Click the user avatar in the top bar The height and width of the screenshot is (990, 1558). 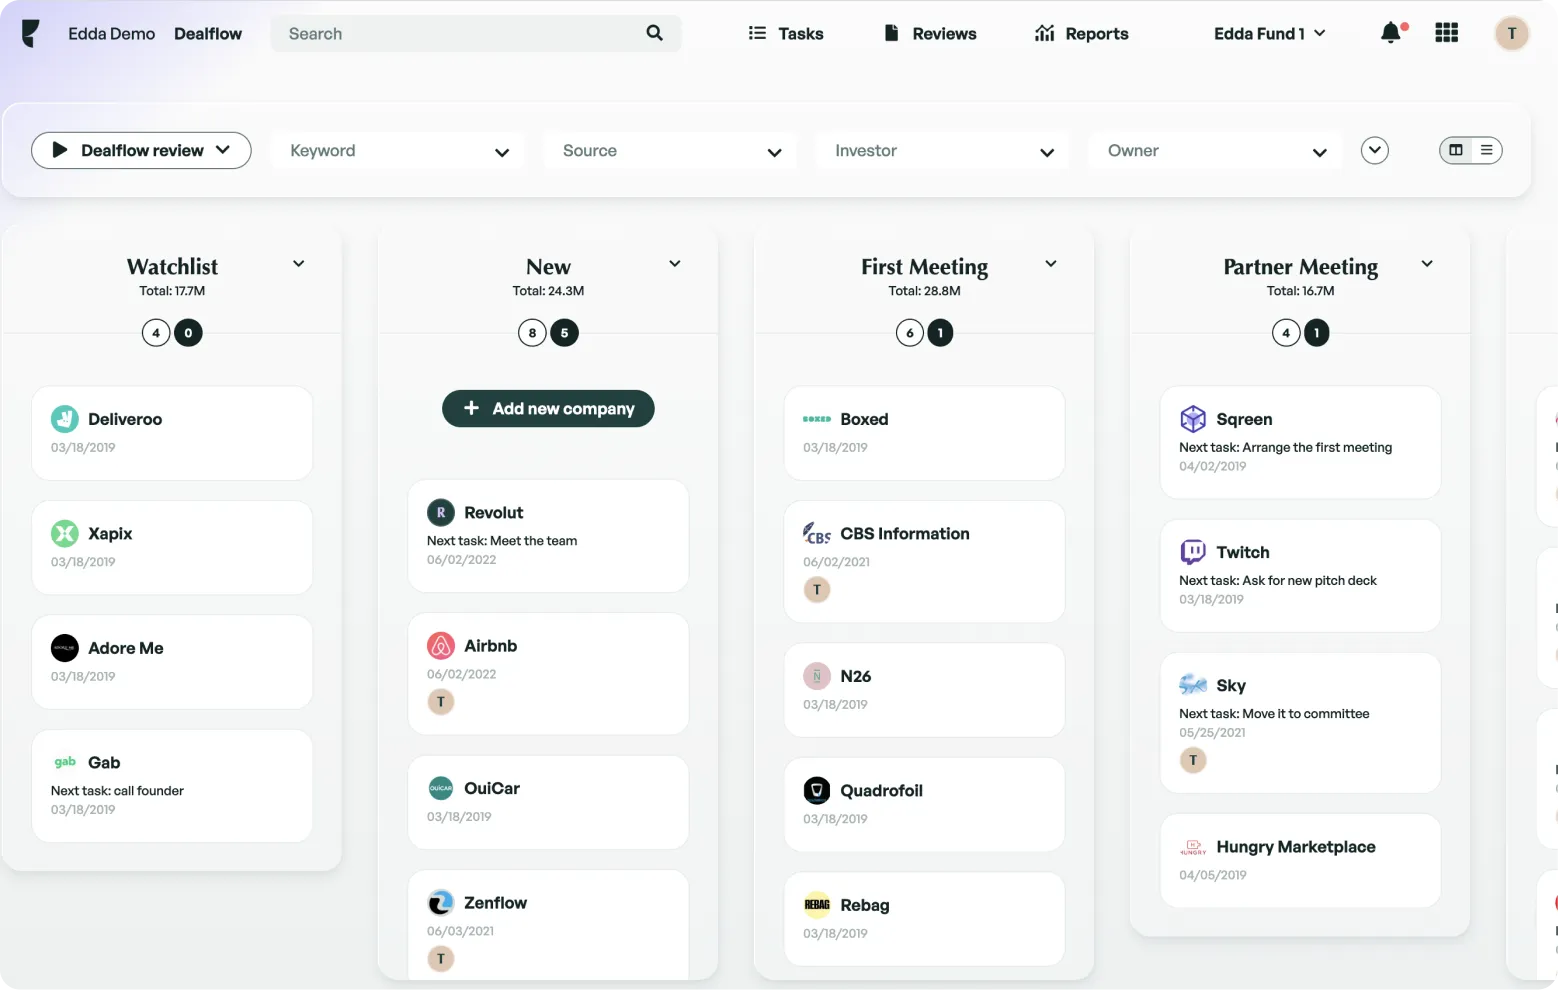coord(1512,33)
